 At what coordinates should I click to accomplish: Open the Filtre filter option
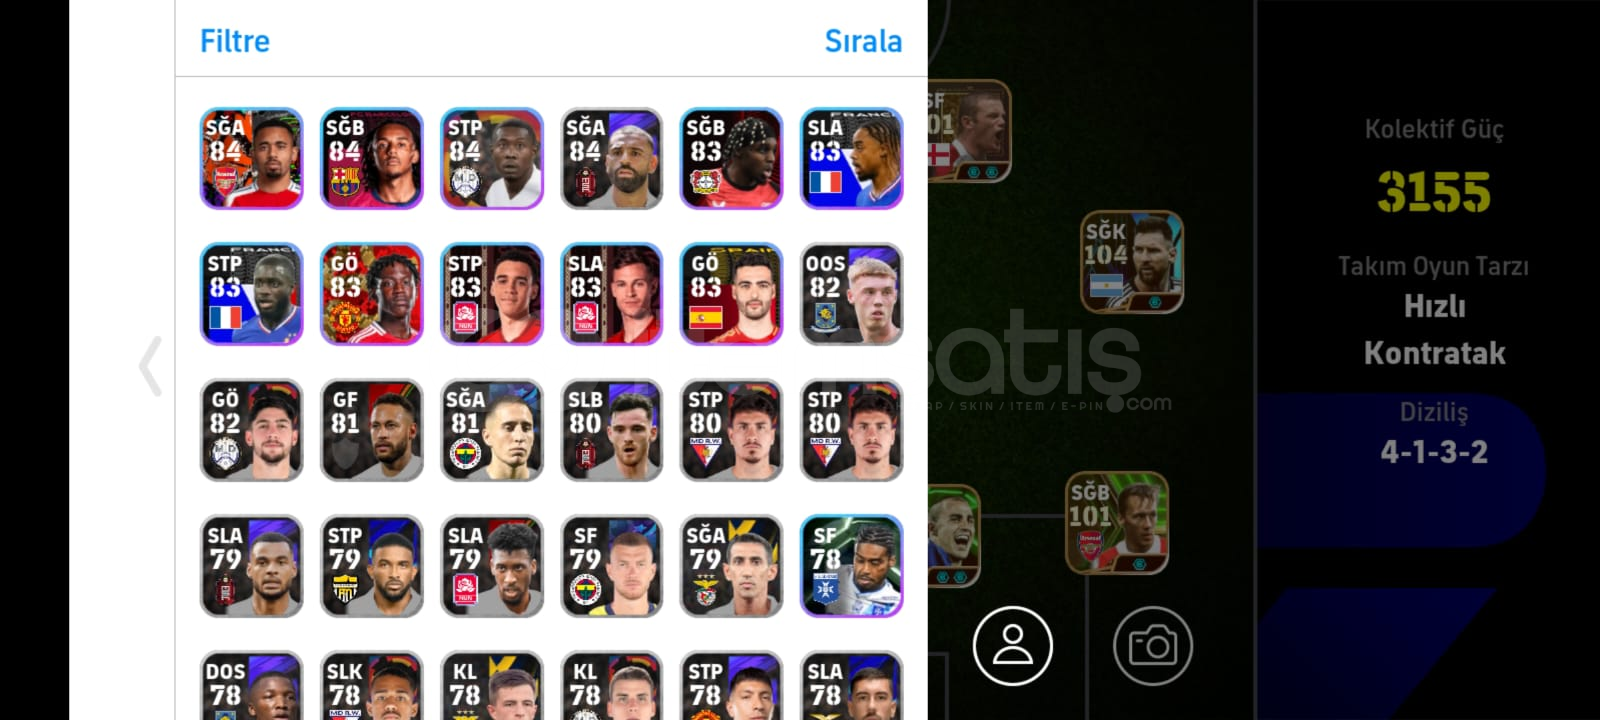point(235,41)
